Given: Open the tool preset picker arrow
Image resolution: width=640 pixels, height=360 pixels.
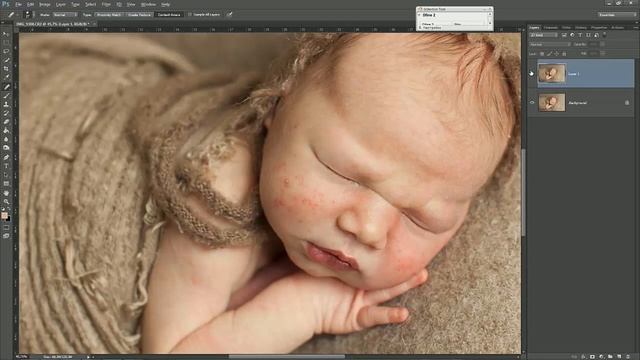Looking at the screenshot, I should [18, 15].
